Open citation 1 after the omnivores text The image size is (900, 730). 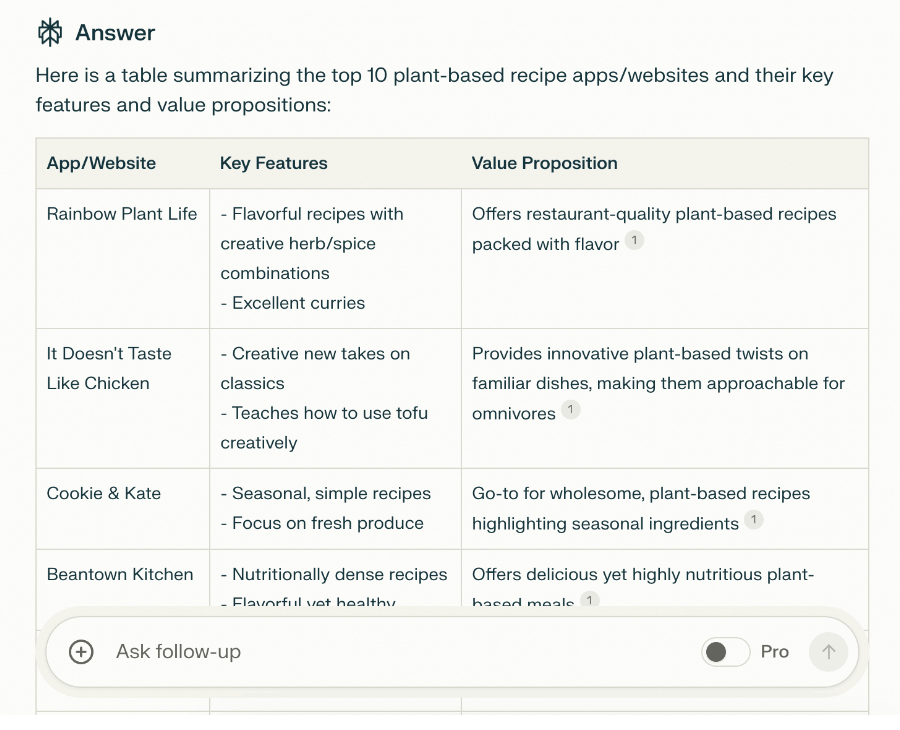(x=570, y=410)
